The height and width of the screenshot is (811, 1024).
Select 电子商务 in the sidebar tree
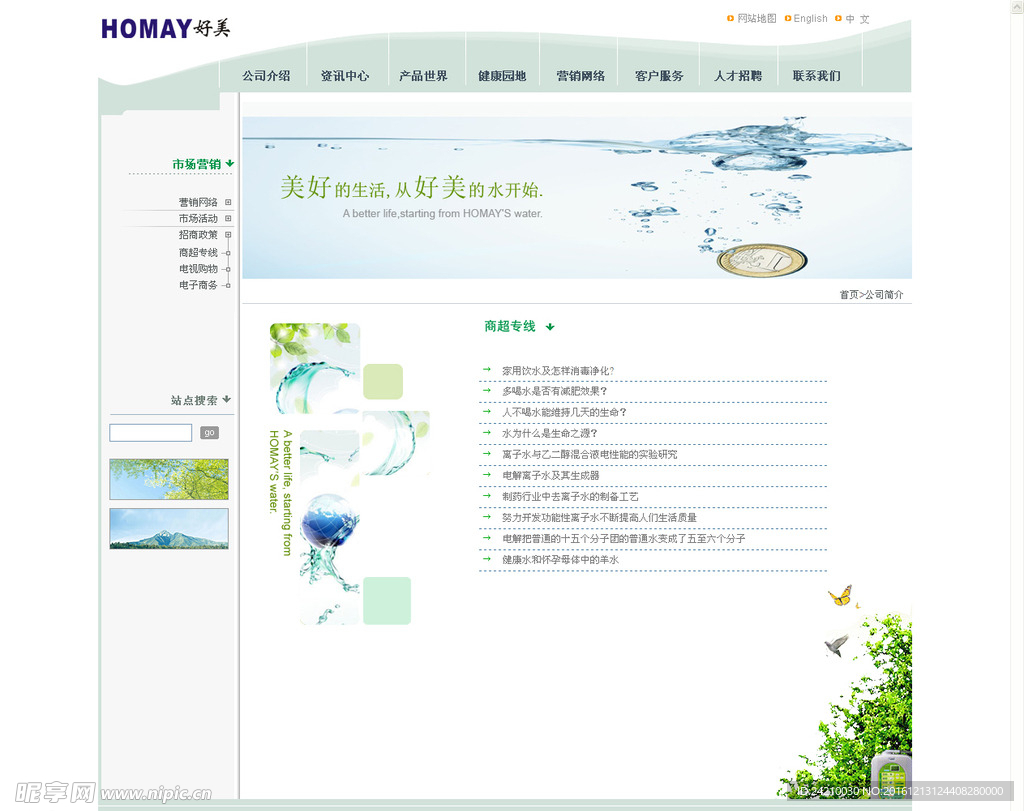coord(198,285)
